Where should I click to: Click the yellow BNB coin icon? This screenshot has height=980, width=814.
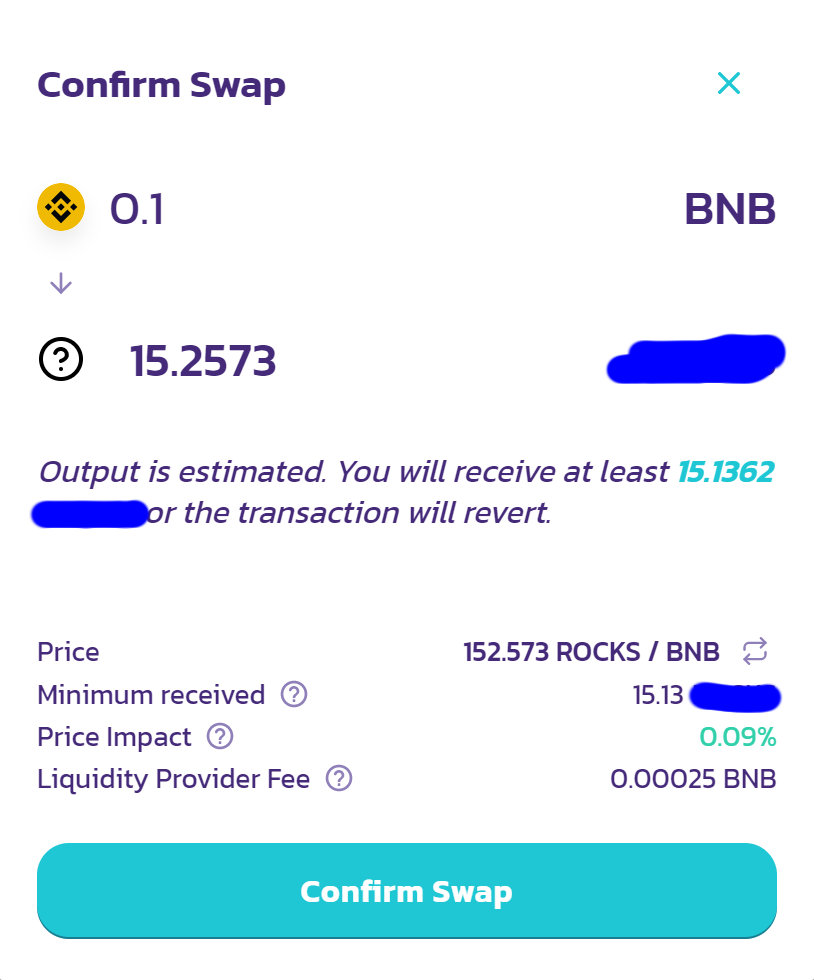[61, 207]
